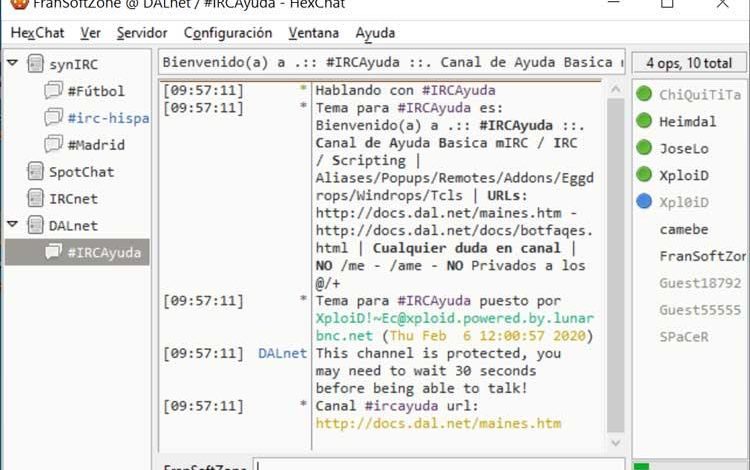Click the chat scrollbar down arrow
The image size is (750, 470).
click(616, 443)
